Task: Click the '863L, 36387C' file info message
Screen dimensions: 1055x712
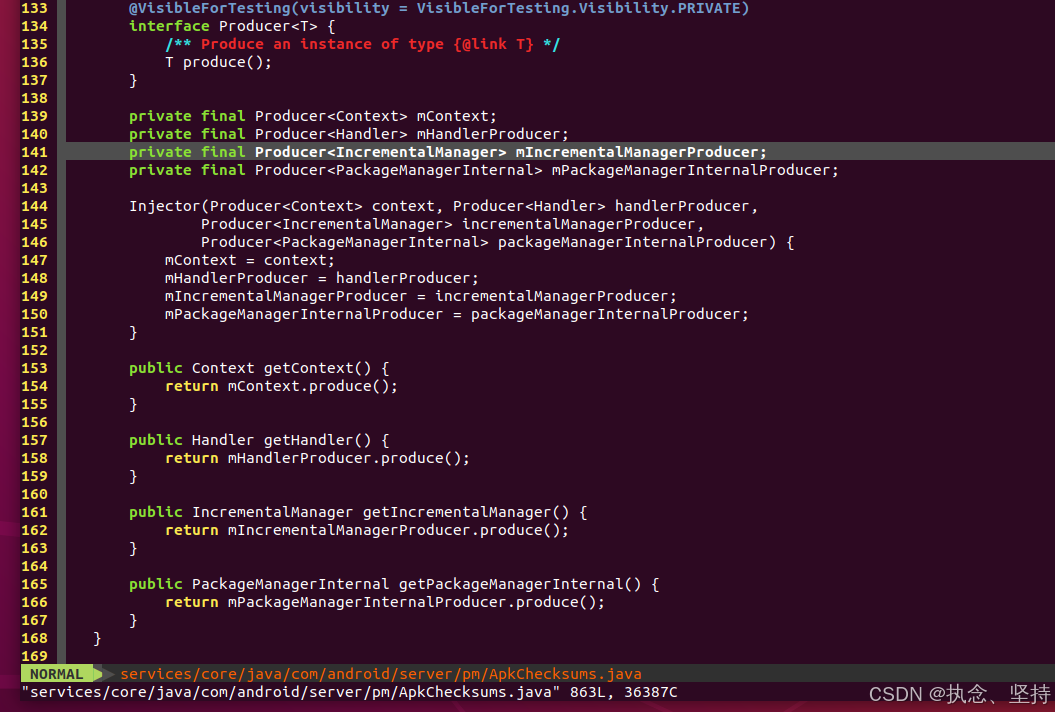Action: pos(624,692)
